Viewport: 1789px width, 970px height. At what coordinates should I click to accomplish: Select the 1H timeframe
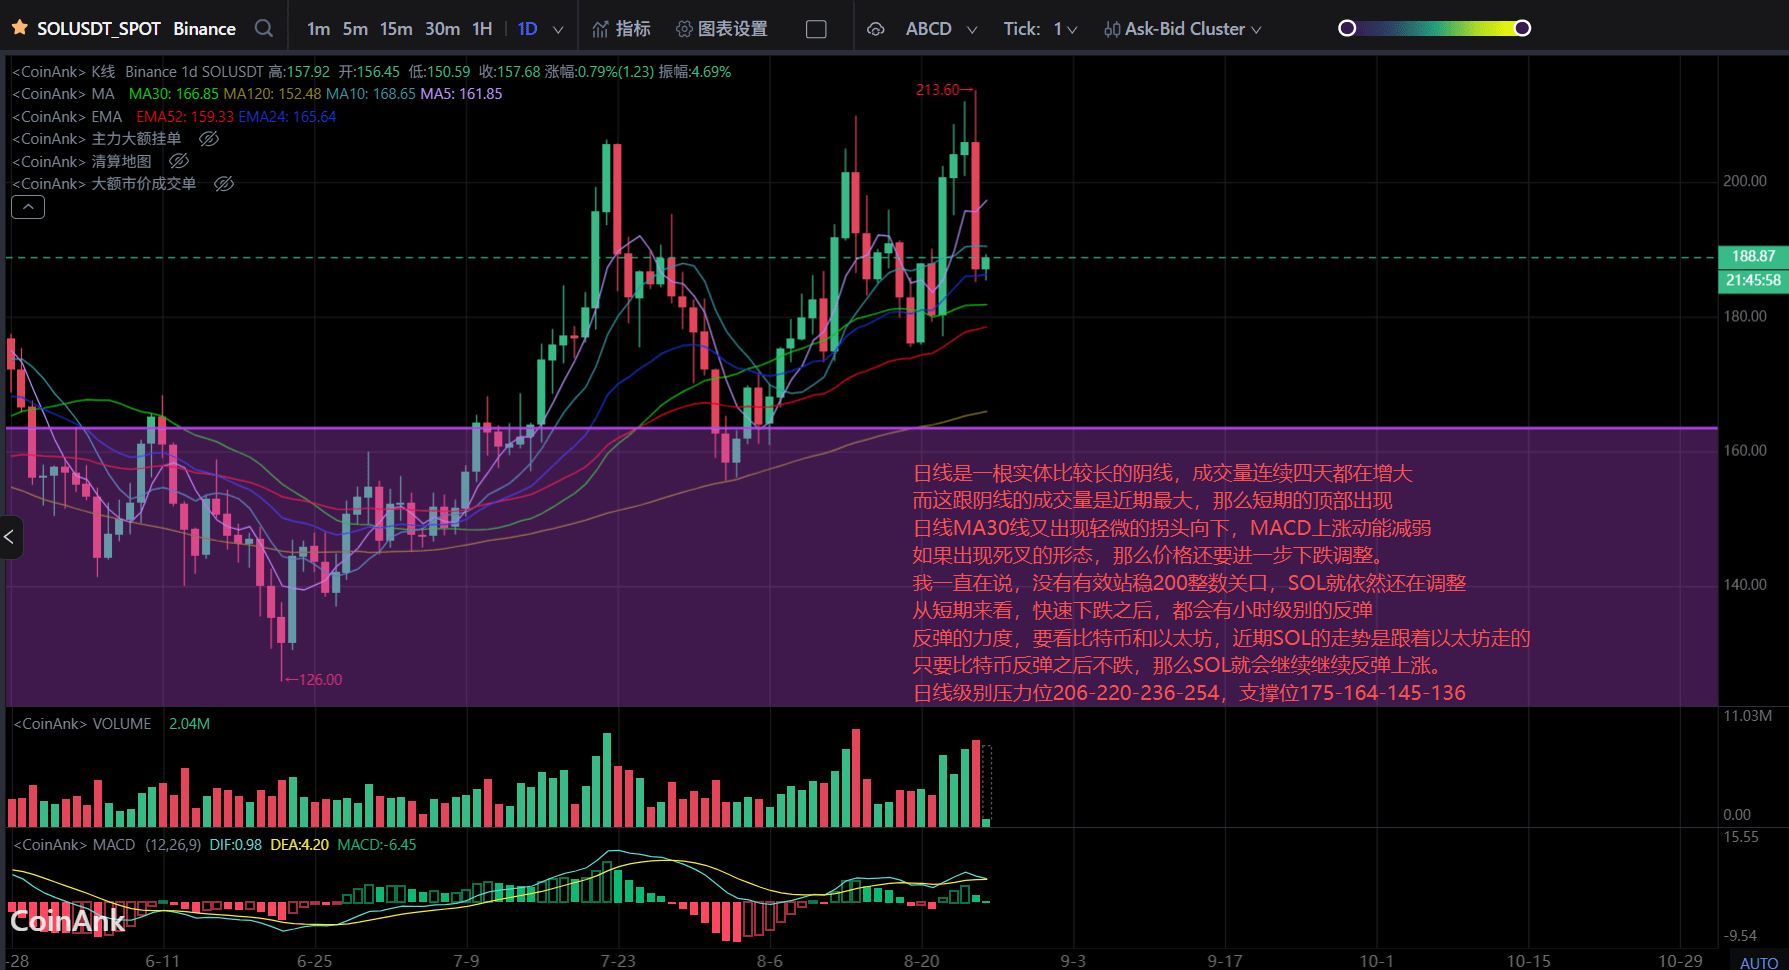point(482,29)
